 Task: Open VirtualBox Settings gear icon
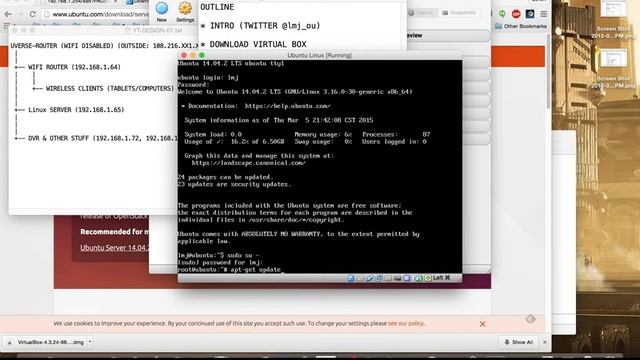(x=185, y=8)
